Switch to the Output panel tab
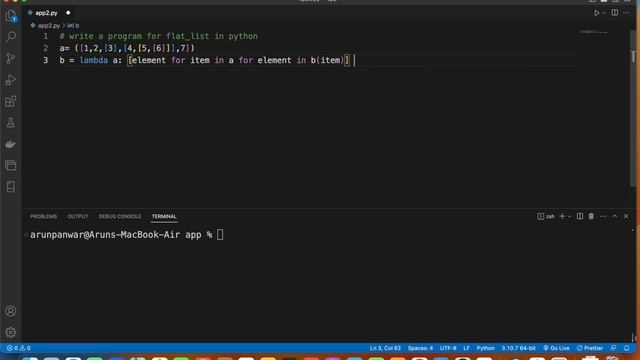 click(78, 216)
